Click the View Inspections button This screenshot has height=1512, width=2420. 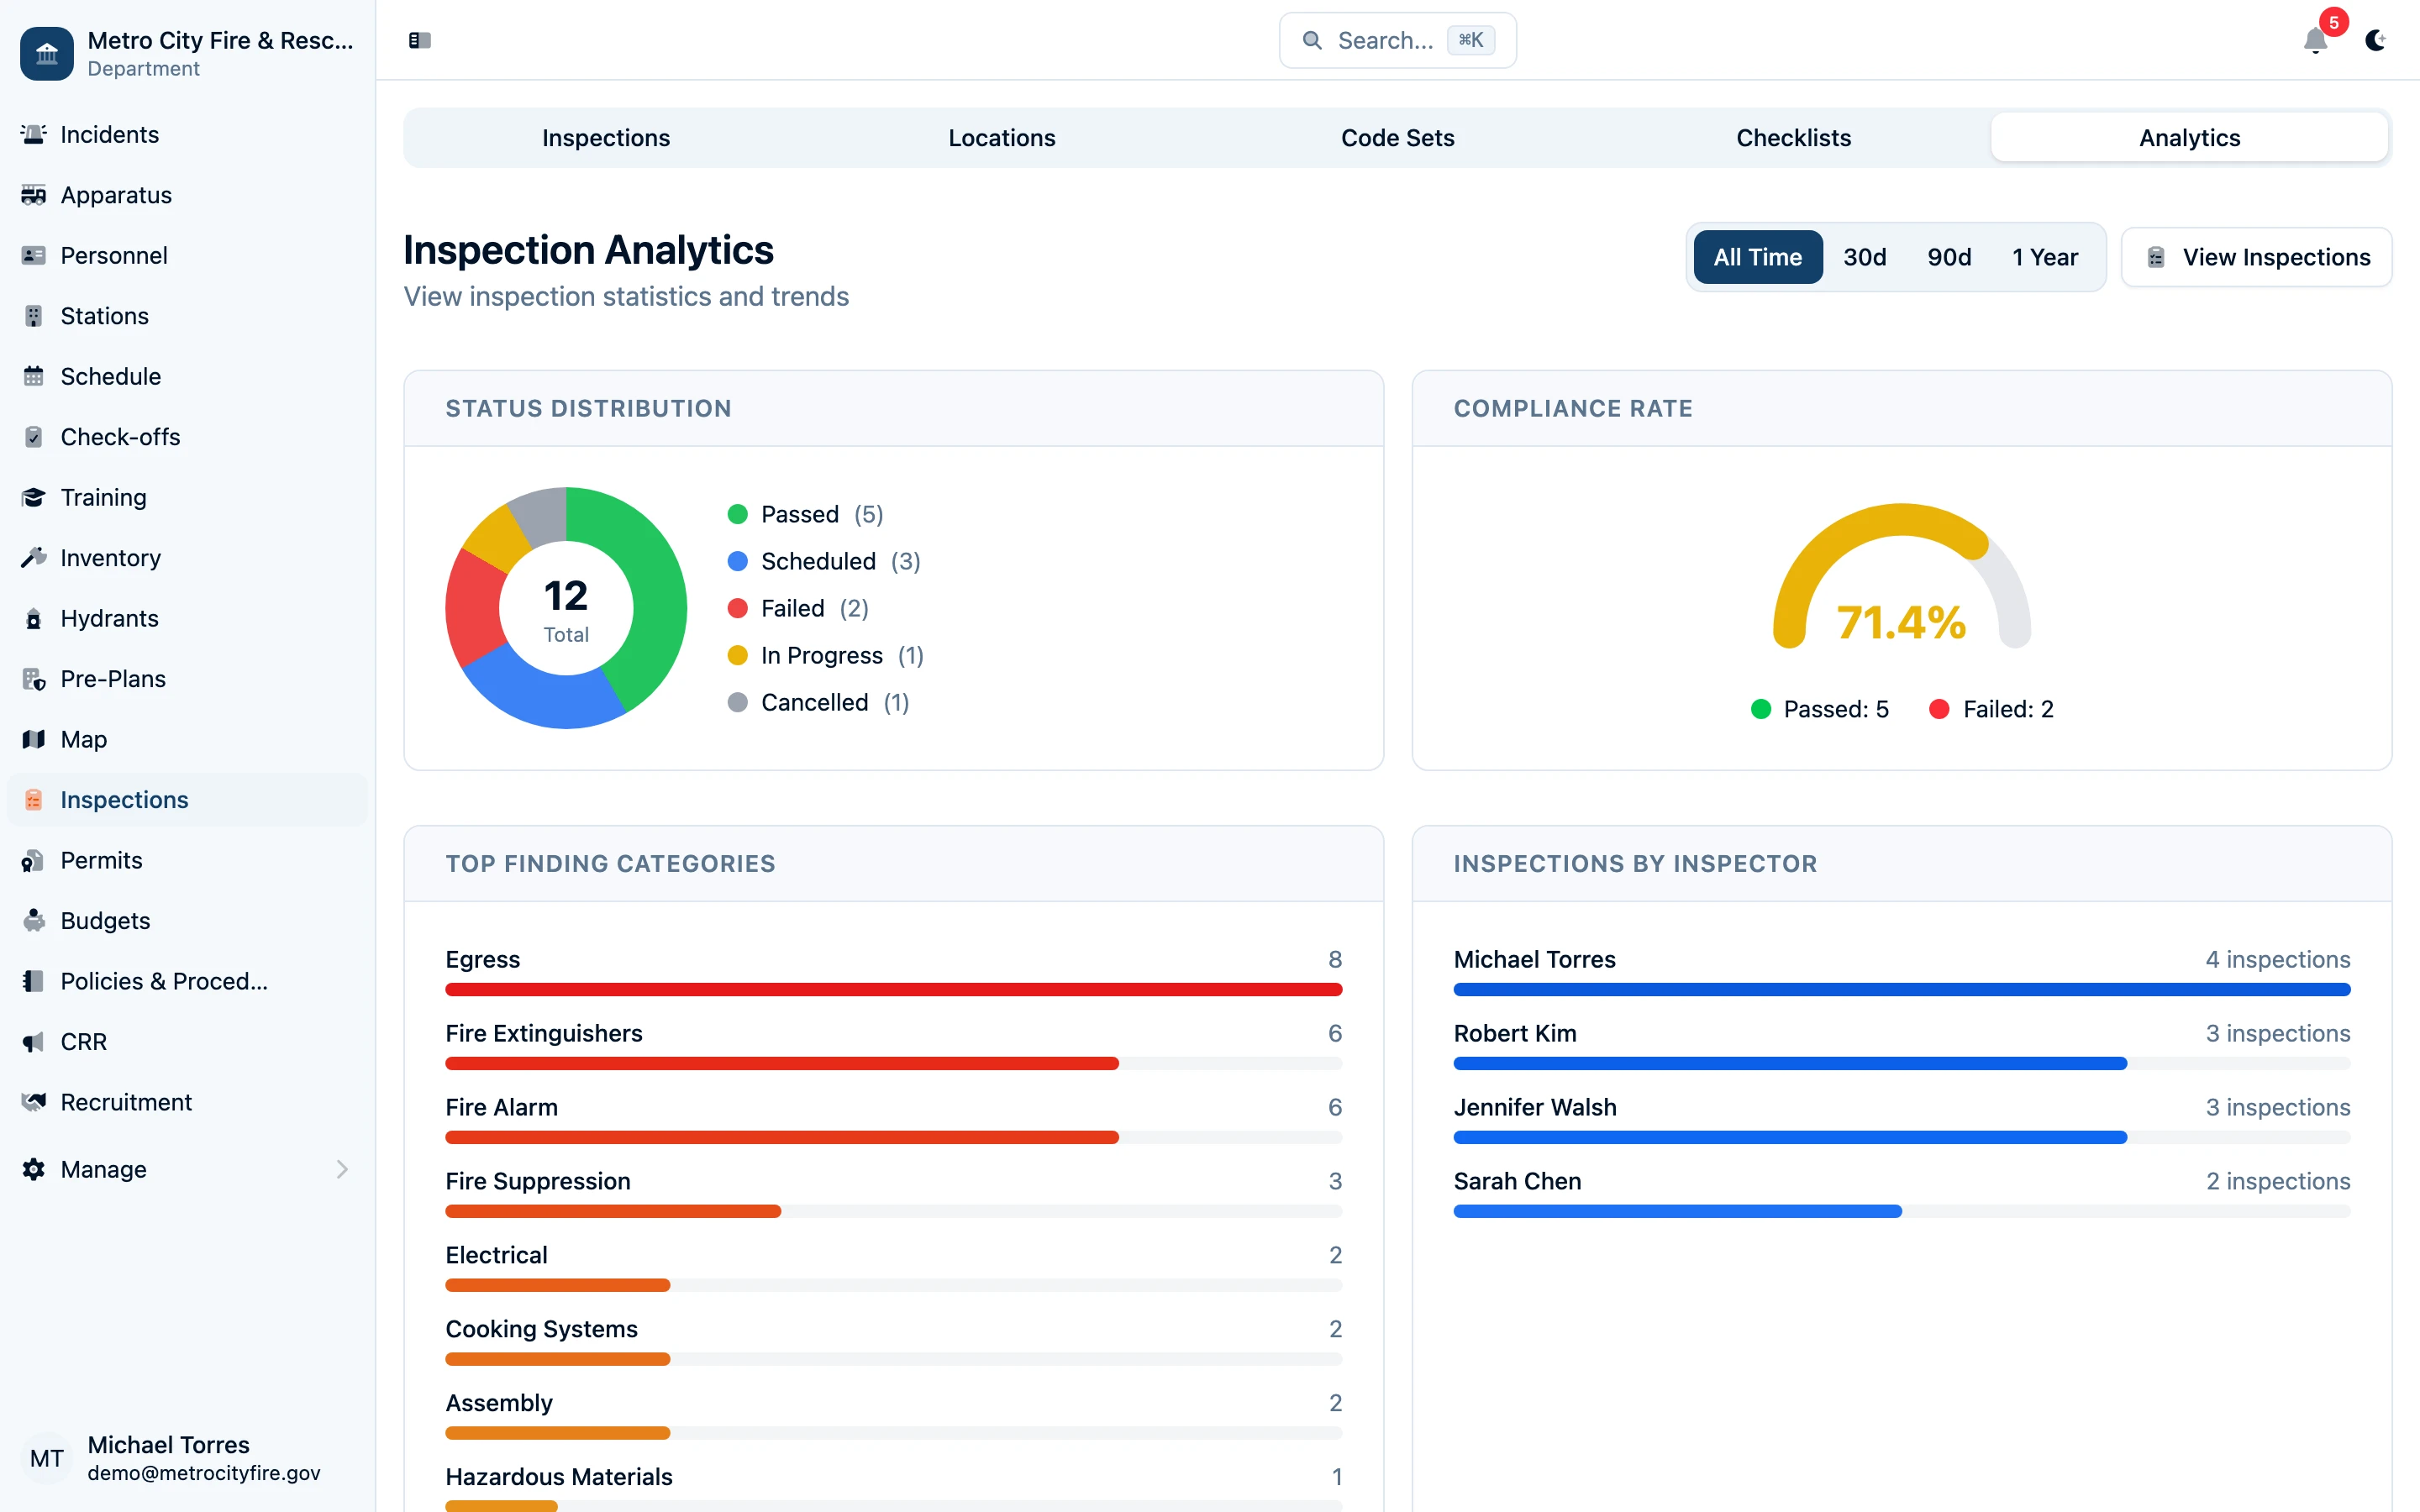(x=2256, y=257)
